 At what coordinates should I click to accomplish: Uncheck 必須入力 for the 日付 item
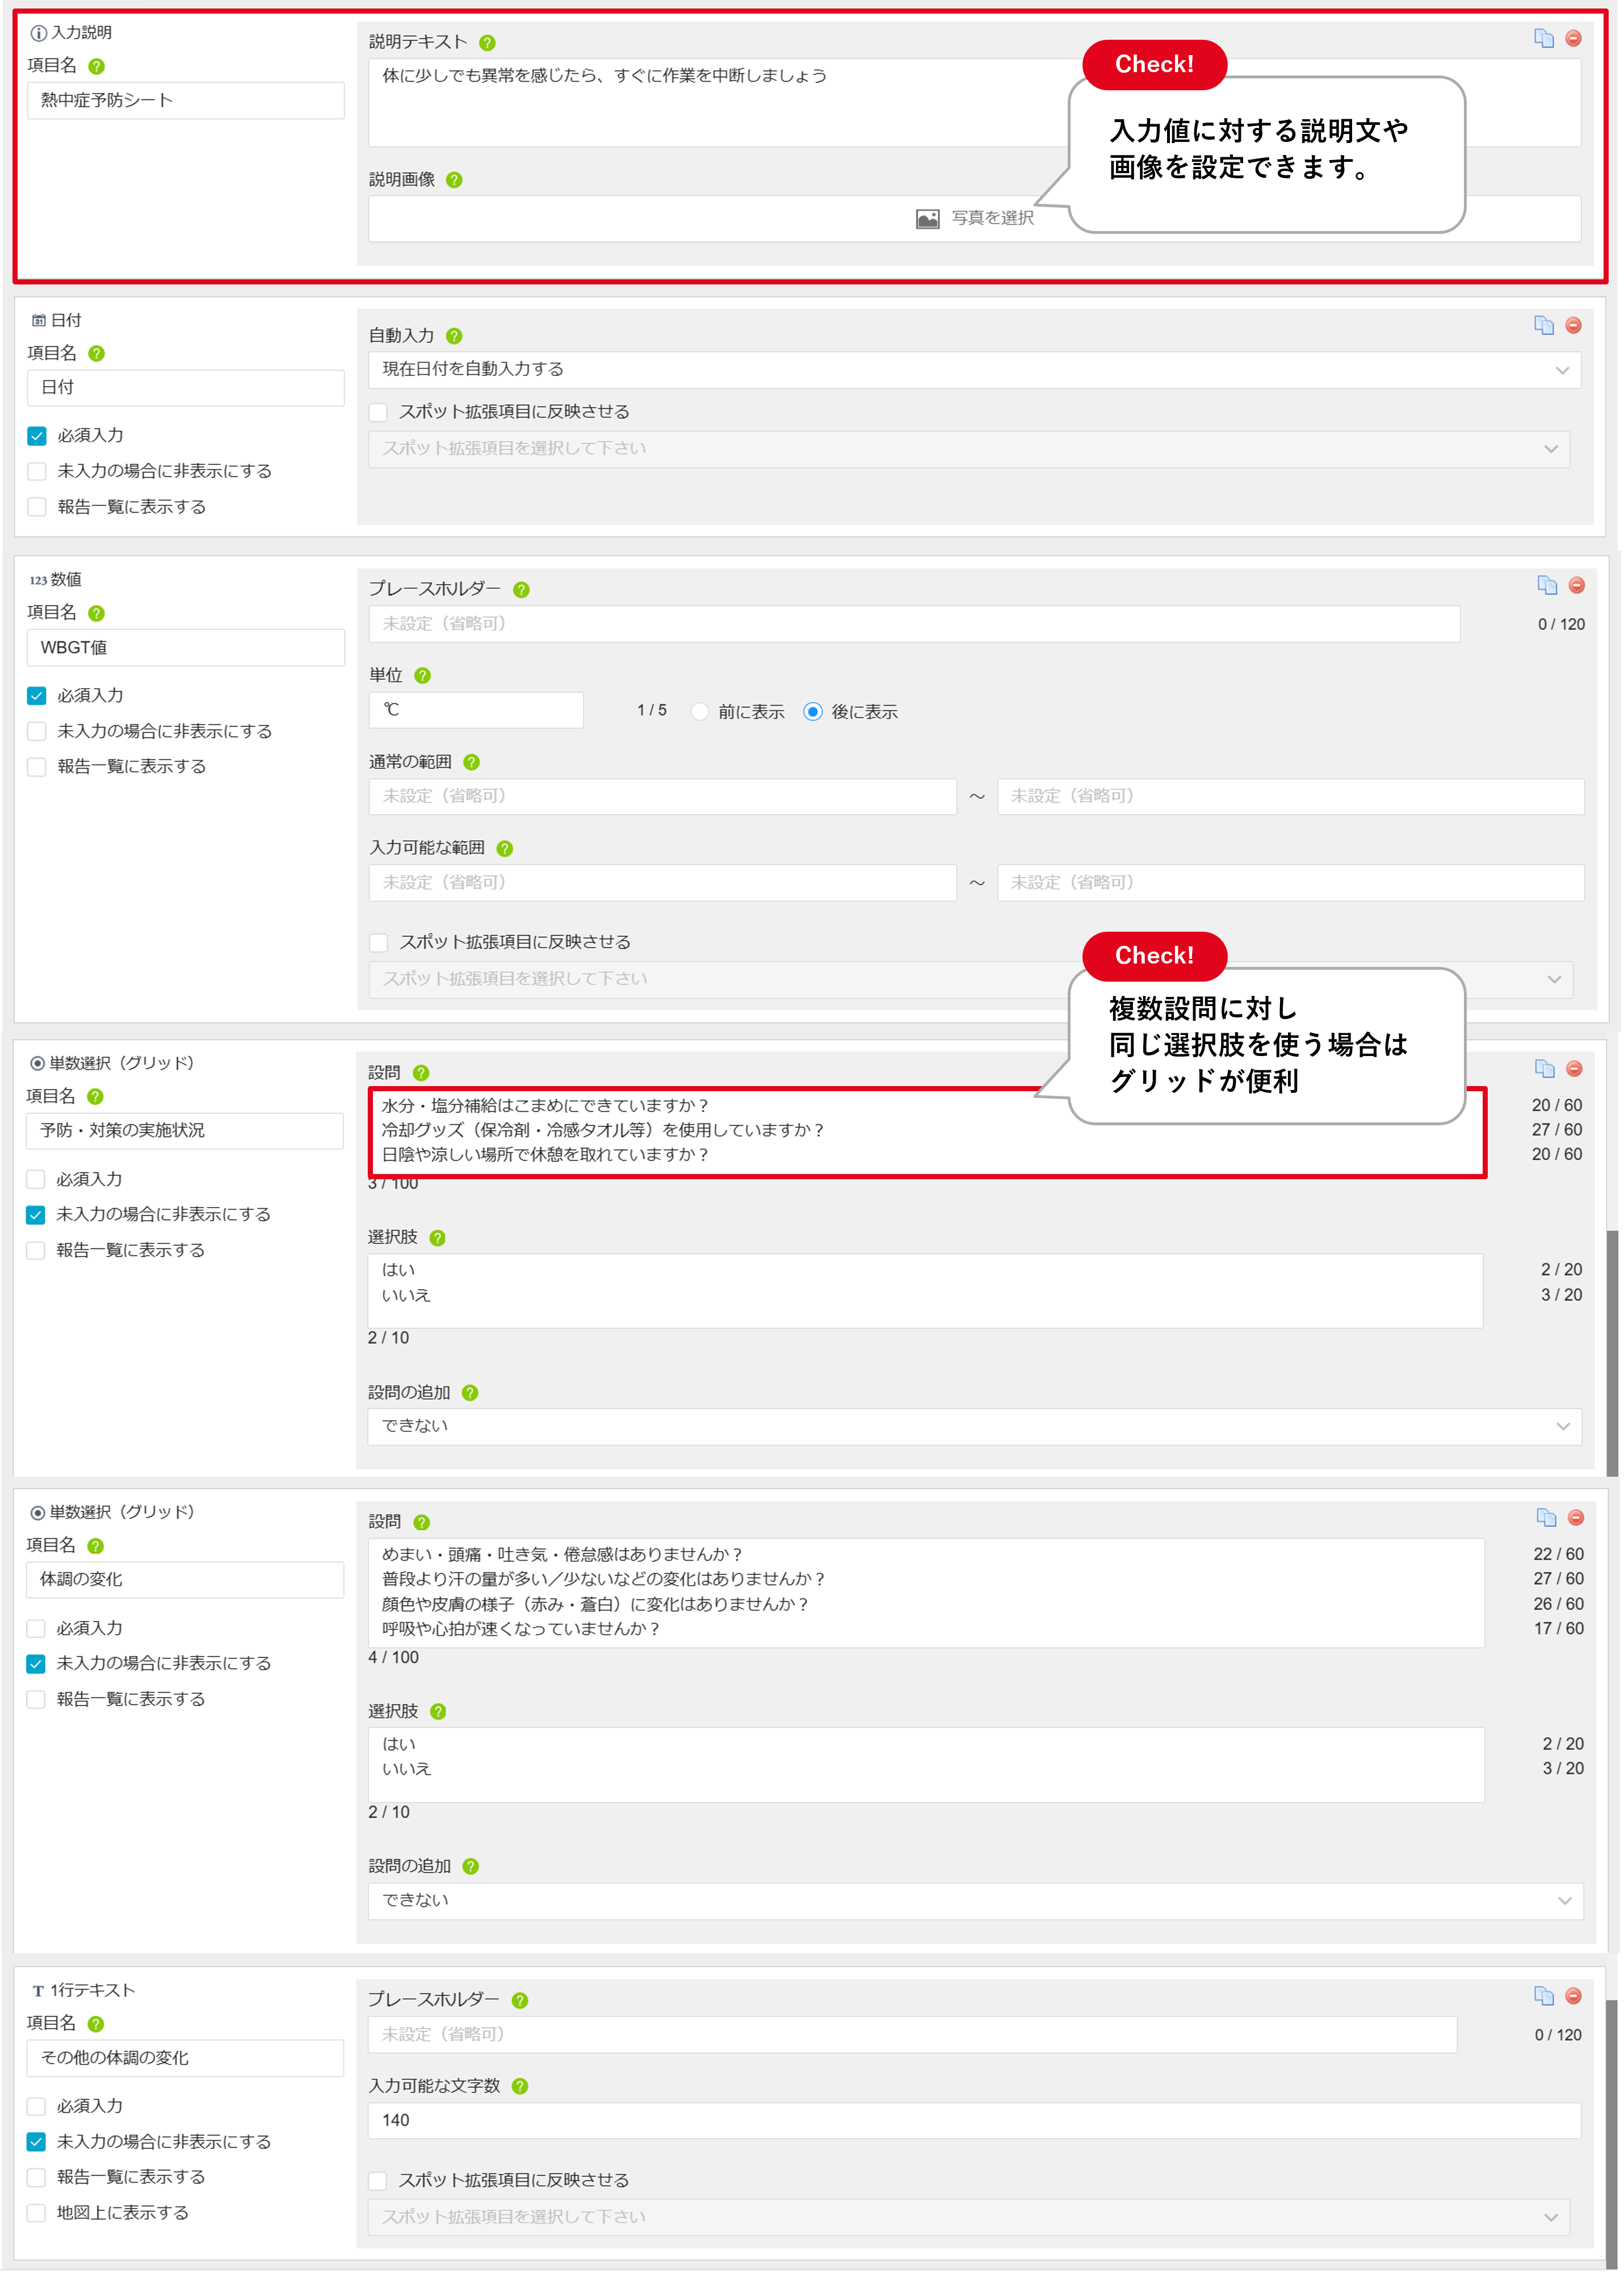[x=37, y=435]
